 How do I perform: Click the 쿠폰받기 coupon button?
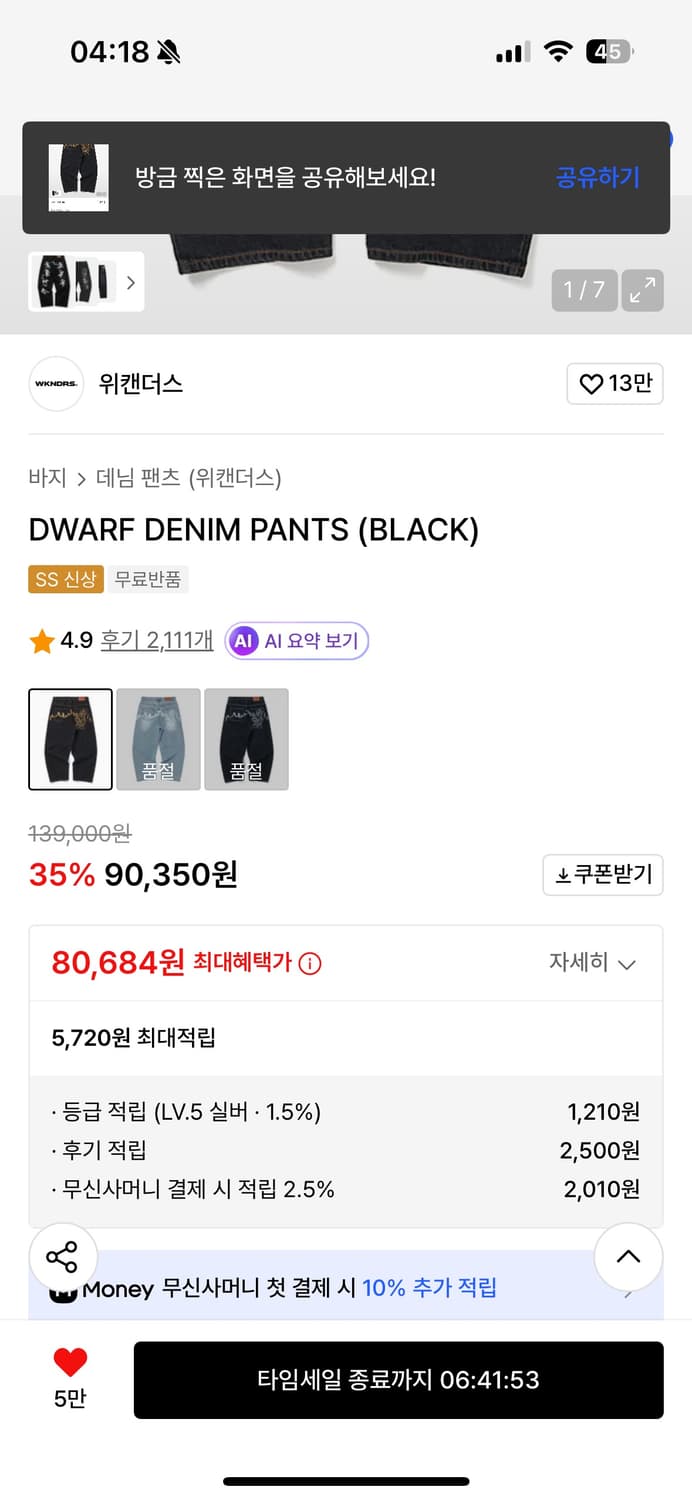tap(602, 875)
